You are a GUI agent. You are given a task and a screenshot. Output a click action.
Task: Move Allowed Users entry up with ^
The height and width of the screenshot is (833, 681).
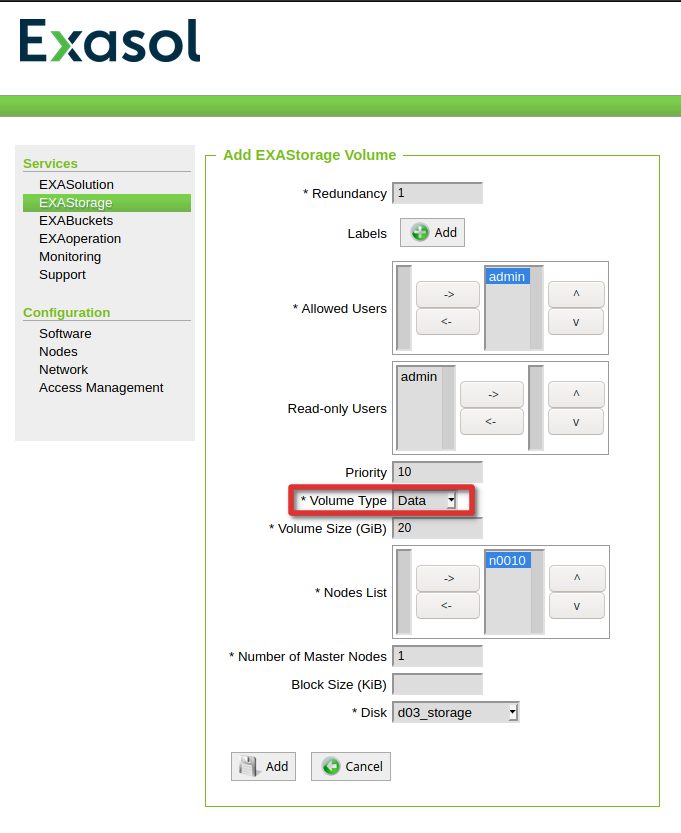point(576,294)
